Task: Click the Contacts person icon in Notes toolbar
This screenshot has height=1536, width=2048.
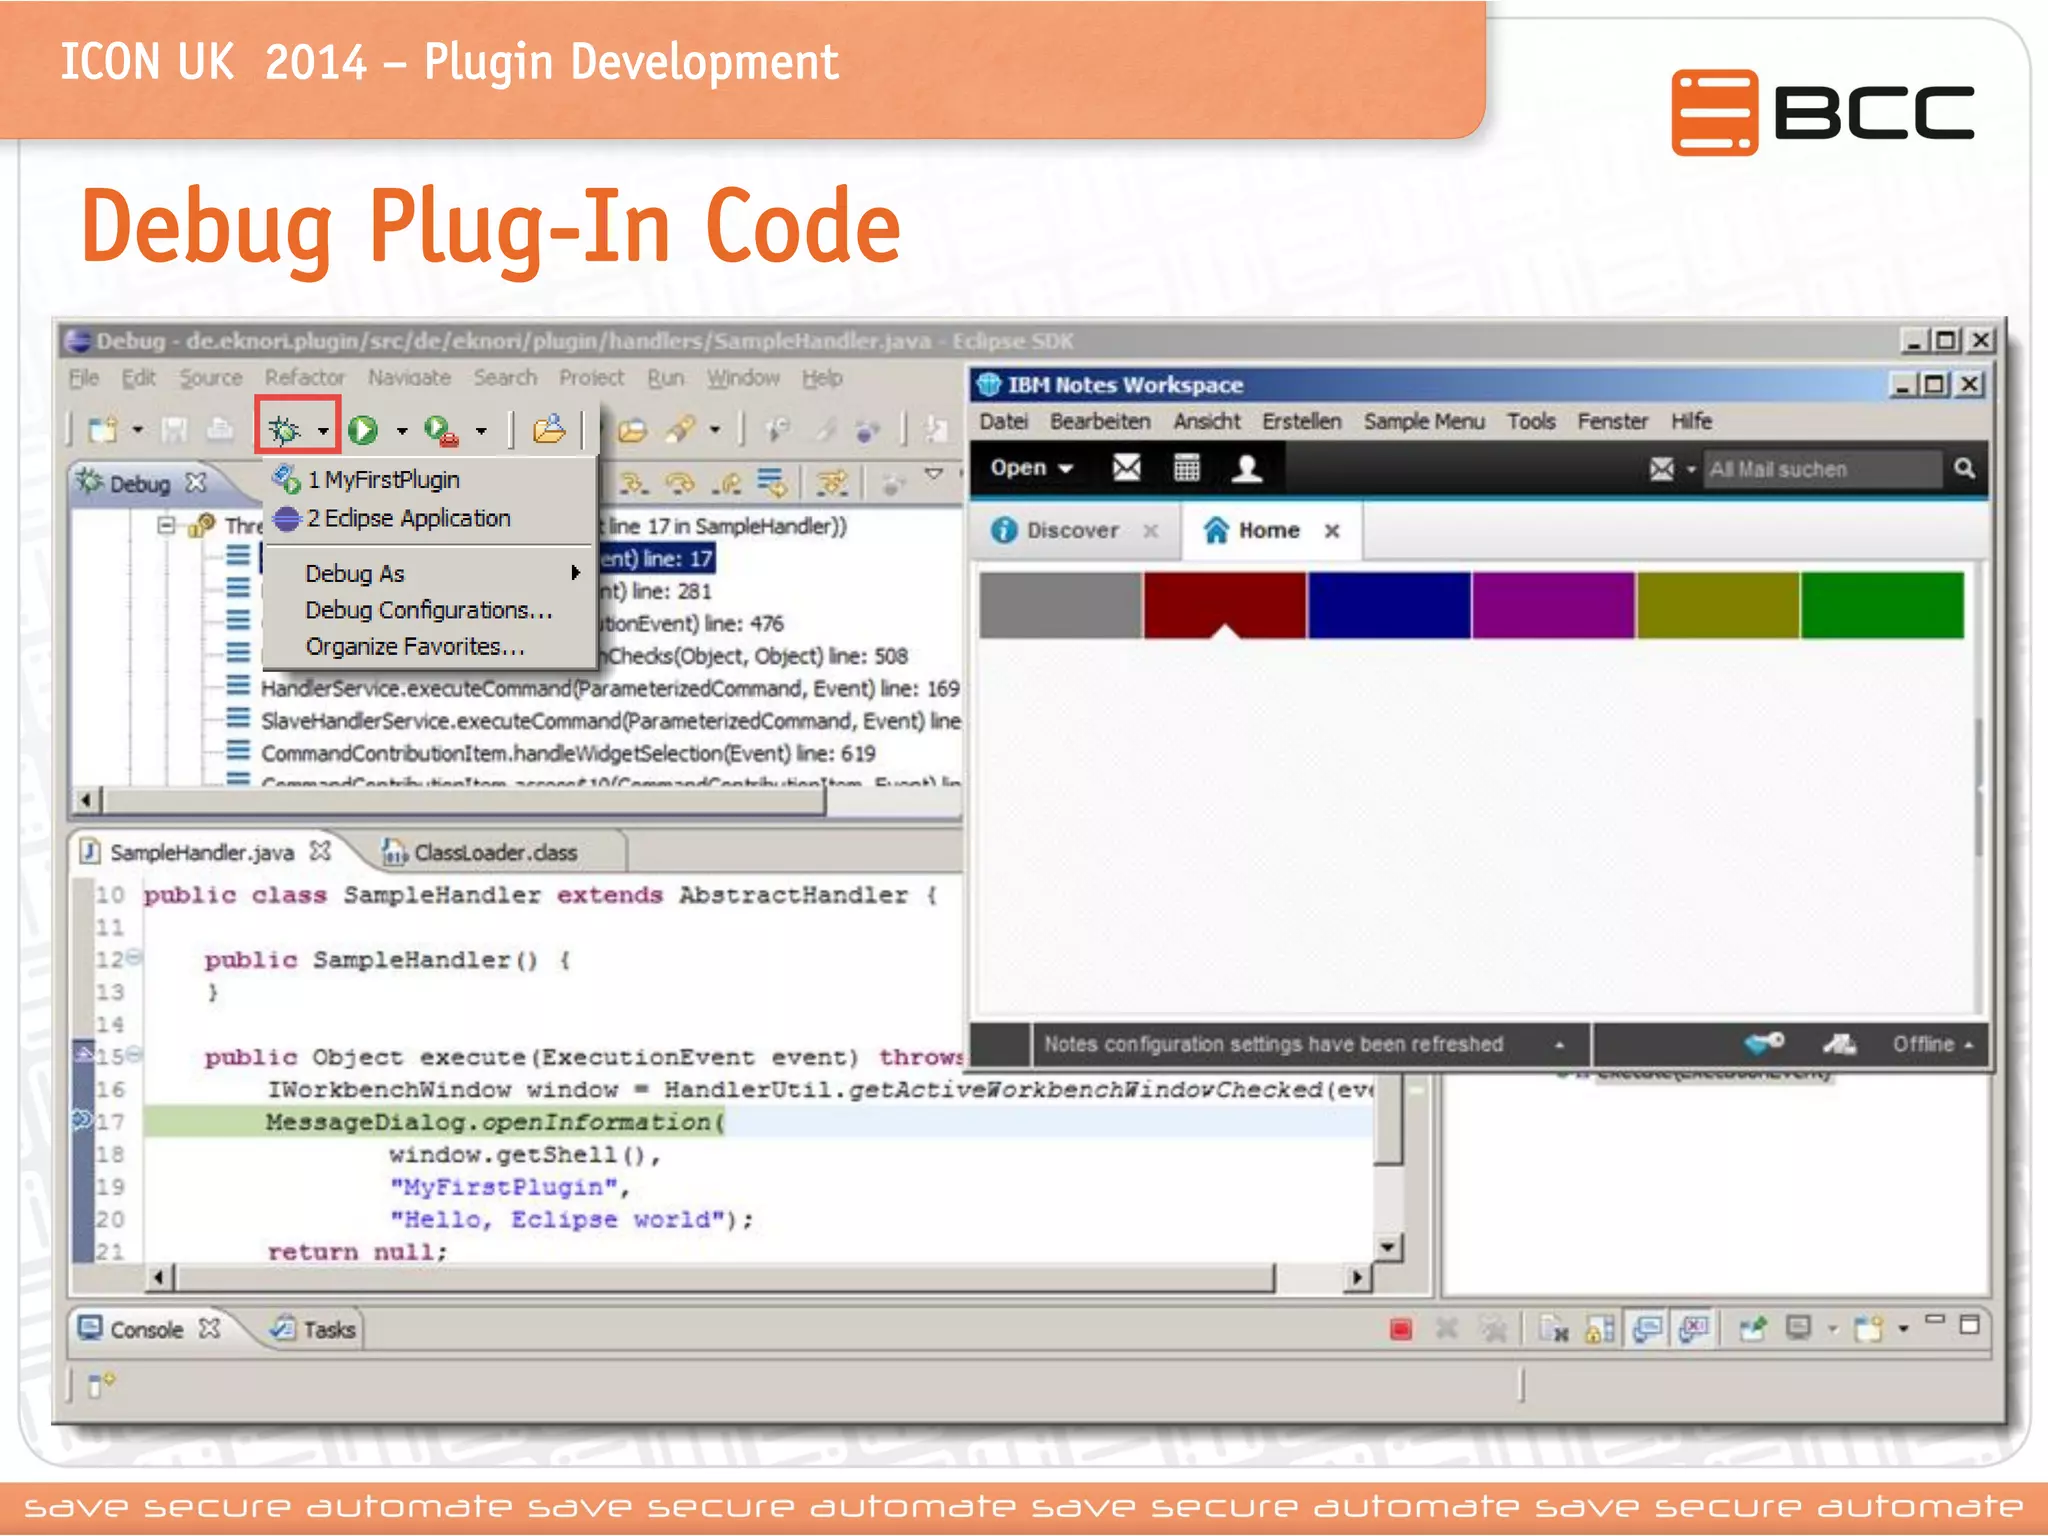Action: (1247, 468)
